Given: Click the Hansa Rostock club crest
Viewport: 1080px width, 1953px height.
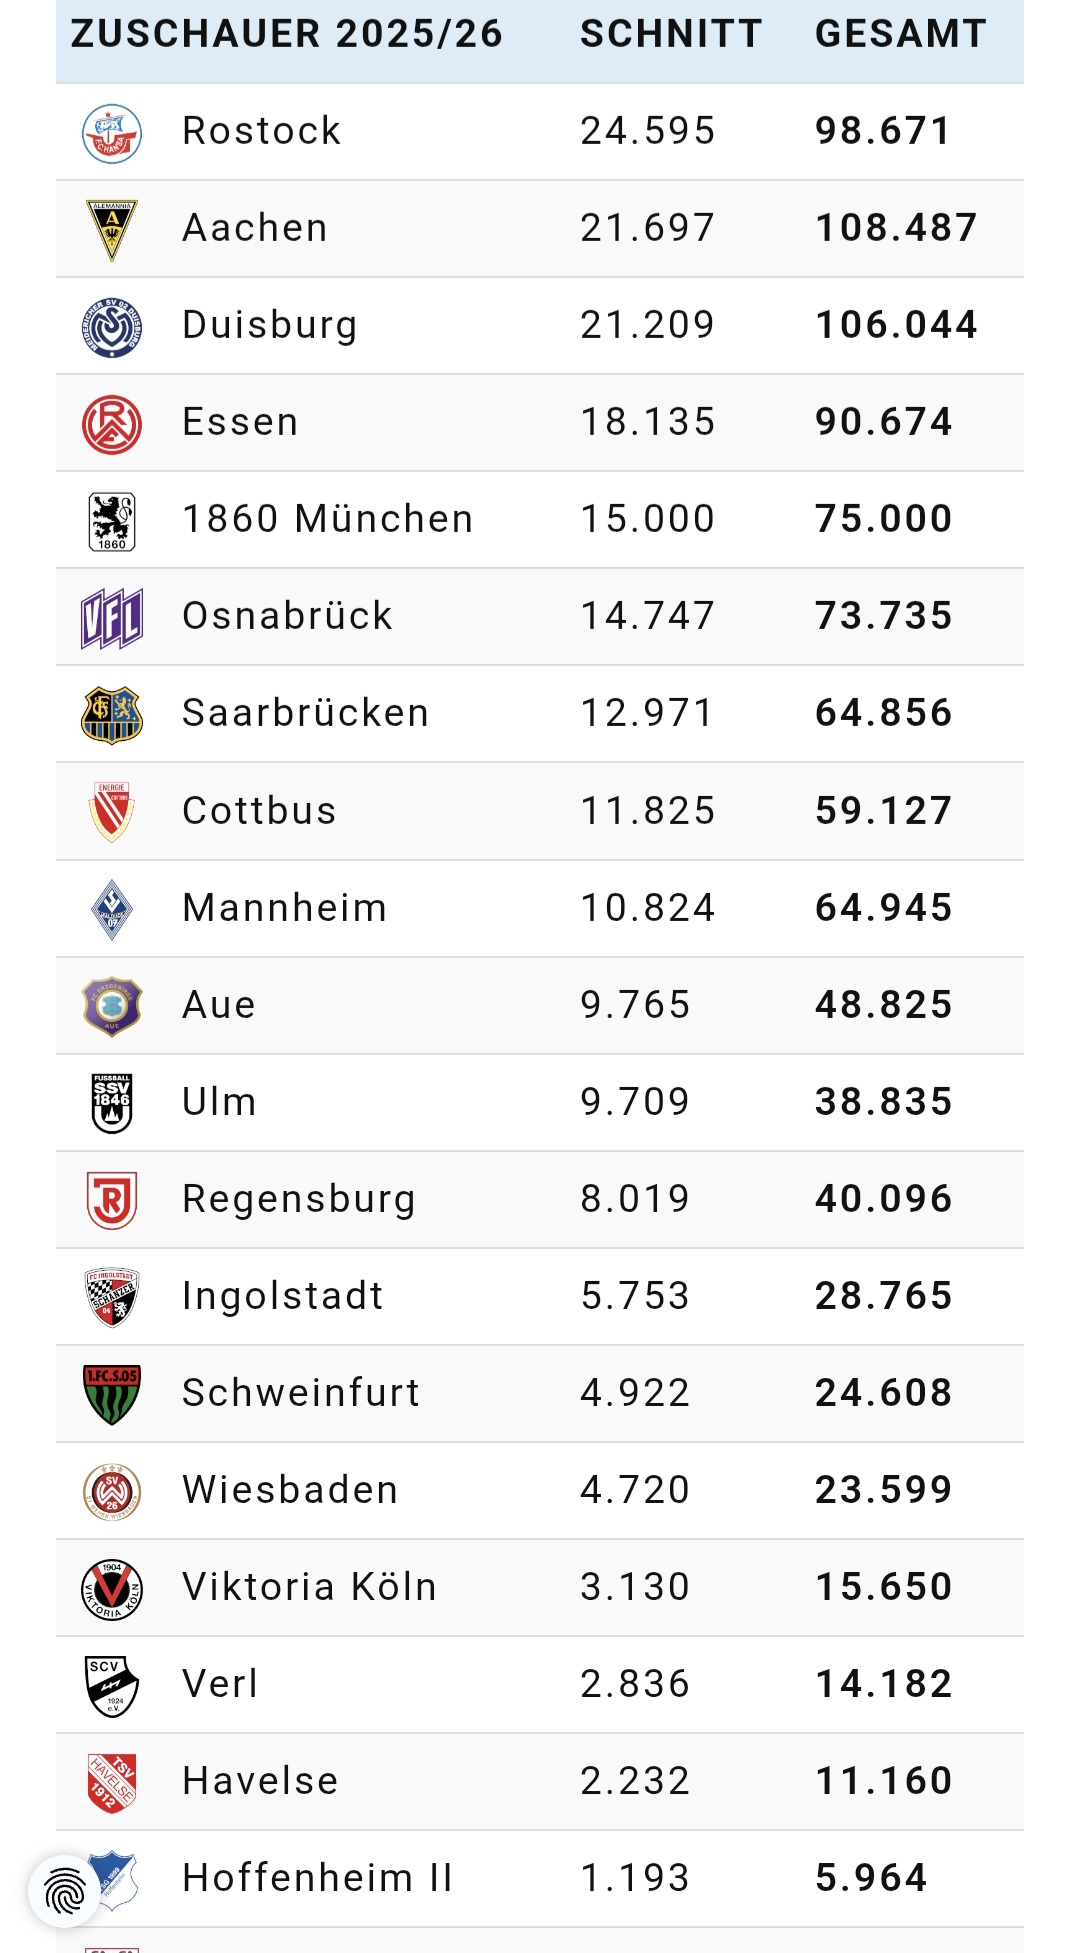Looking at the screenshot, I should [x=112, y=133].
